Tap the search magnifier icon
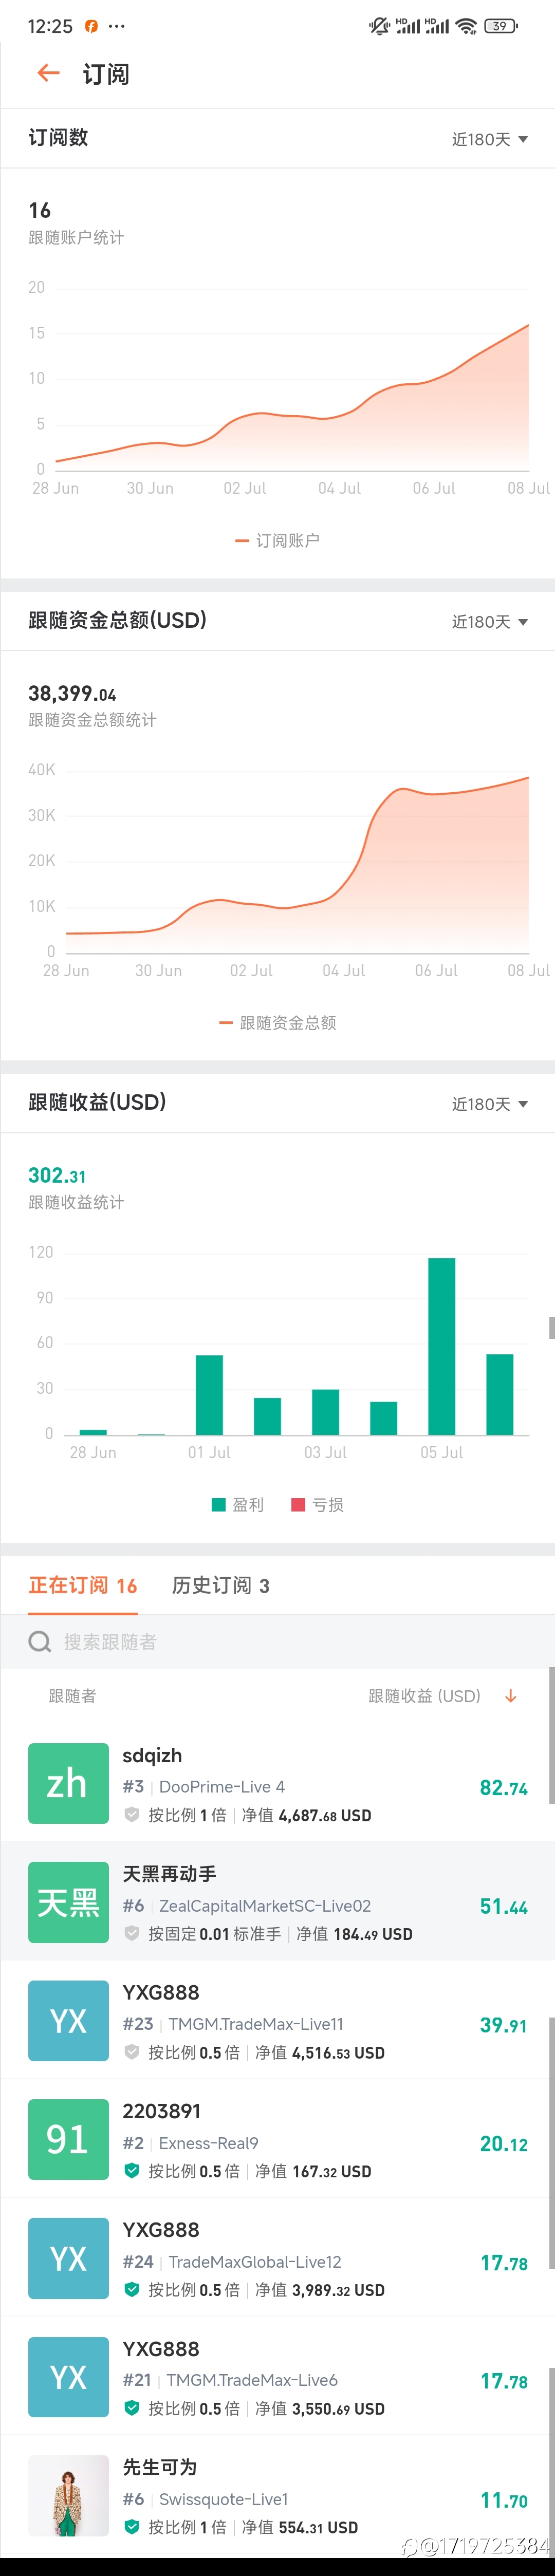Image resolution: width=555 pixels, height=2576 pixels. [x=39, y=1641]
